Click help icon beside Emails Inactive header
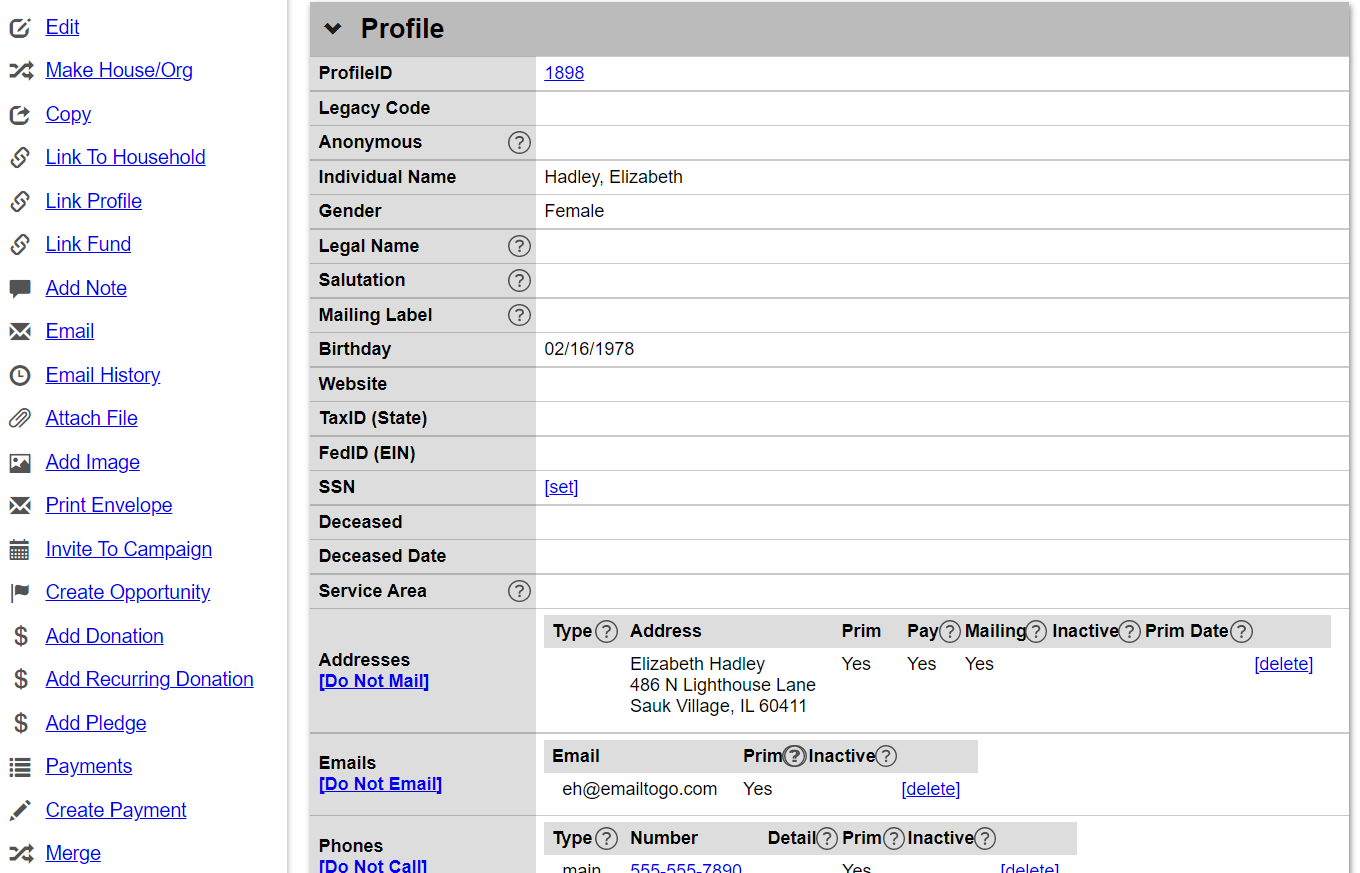This screenshot has height=873, width=1360. [885, 756]
